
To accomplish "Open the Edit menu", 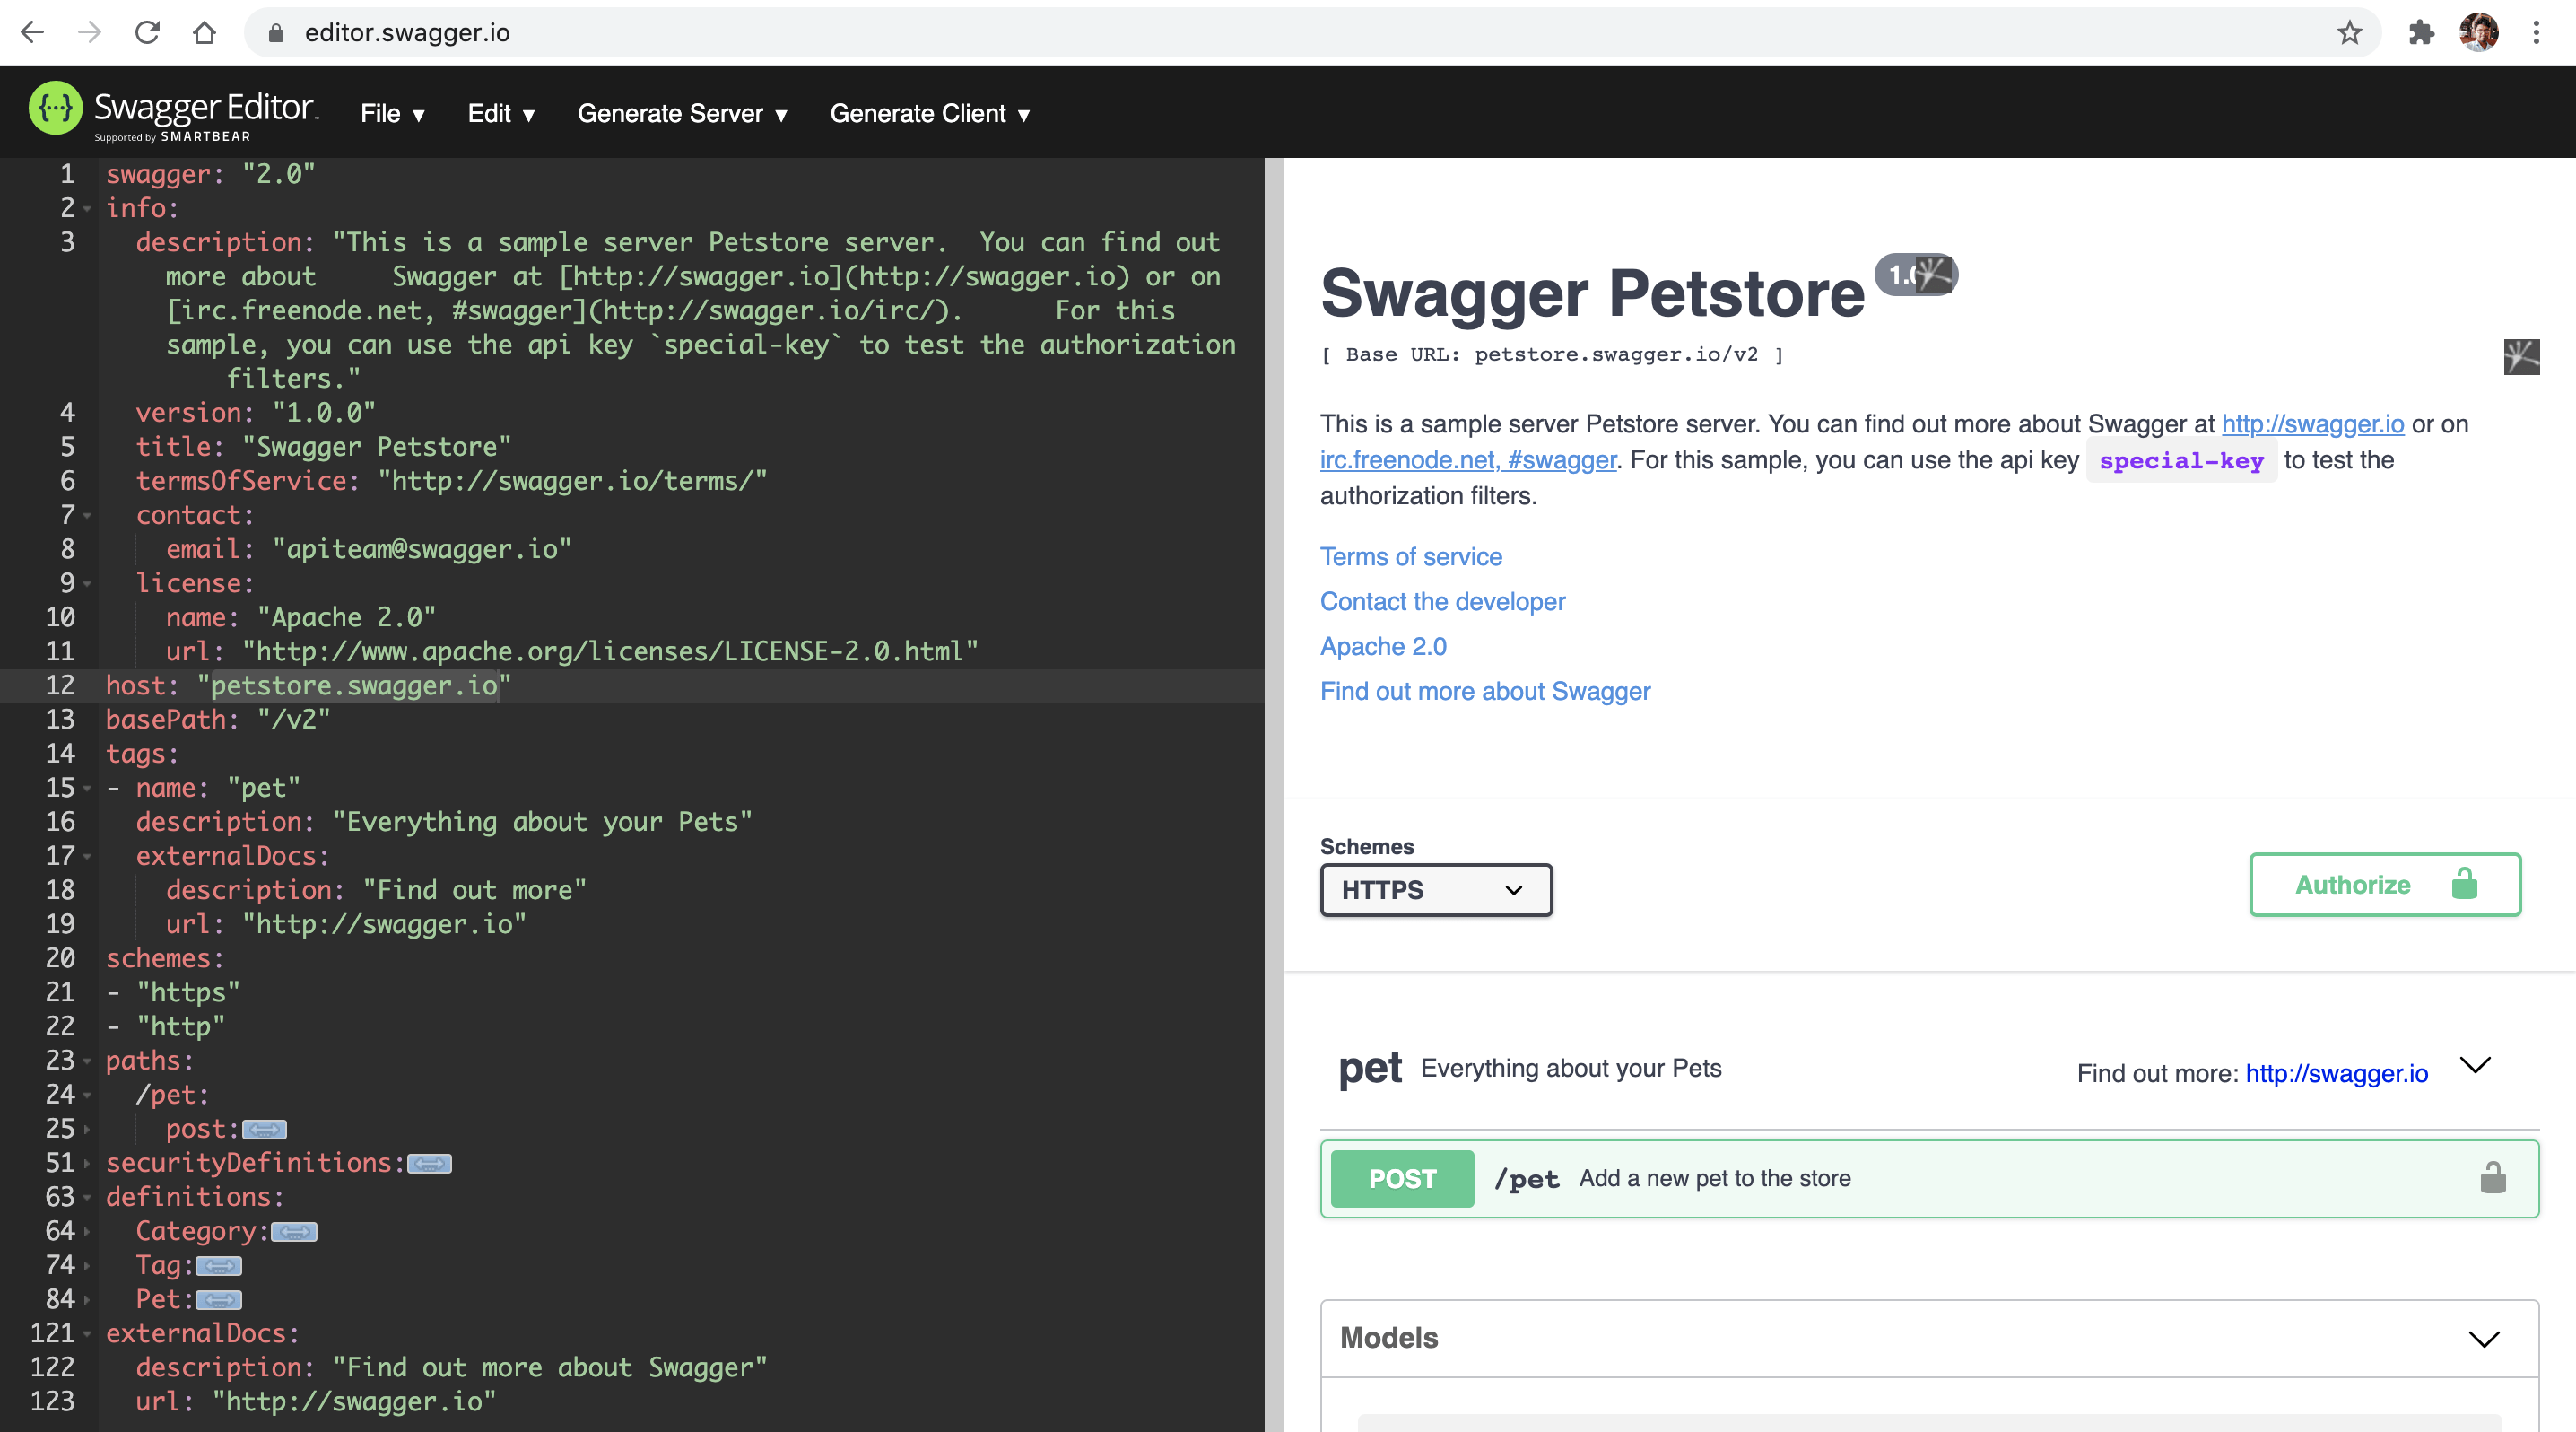I will (x=501, y=114).
